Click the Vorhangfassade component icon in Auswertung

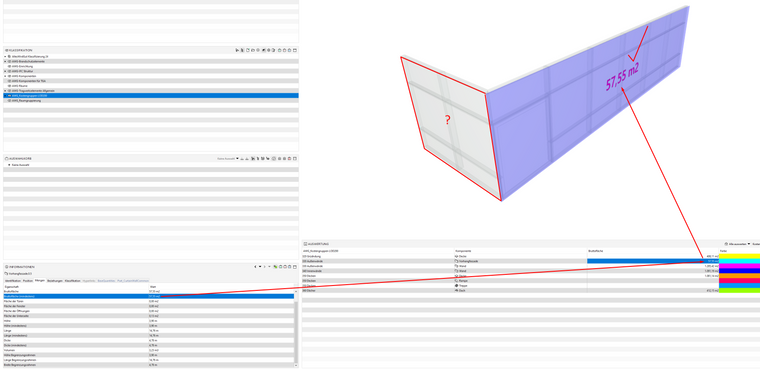click(456, 261)
